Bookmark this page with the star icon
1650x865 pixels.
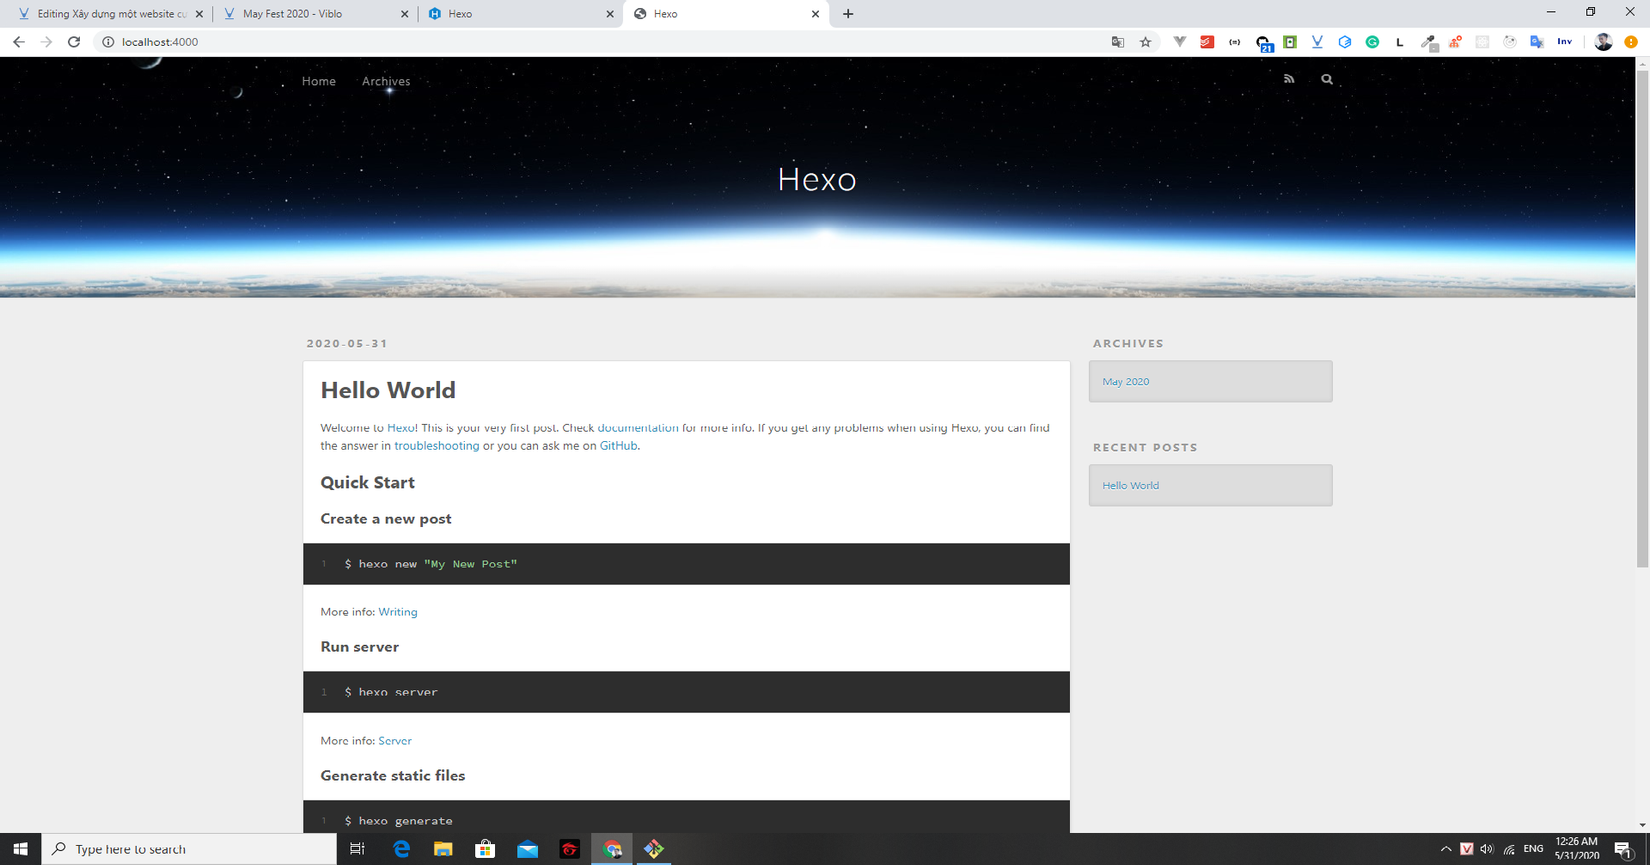coord(1146,42)
